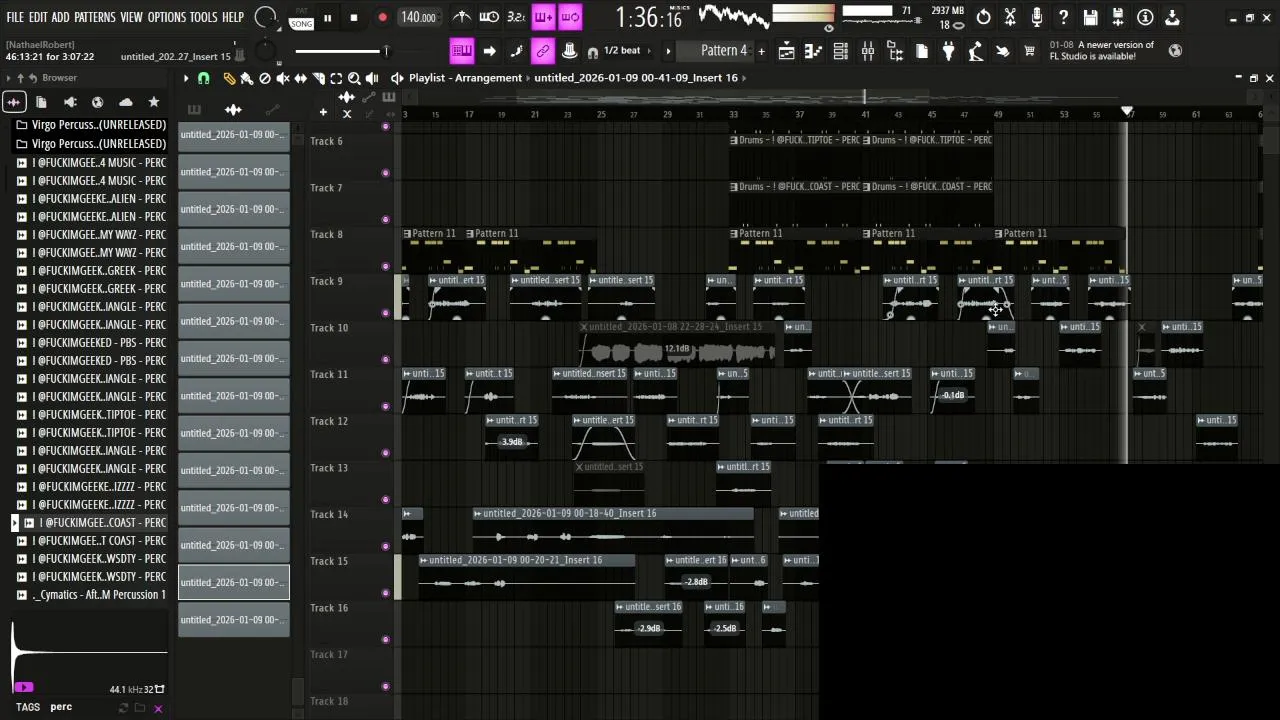Save the project with floppy icon

click(x=1091, y=17)
